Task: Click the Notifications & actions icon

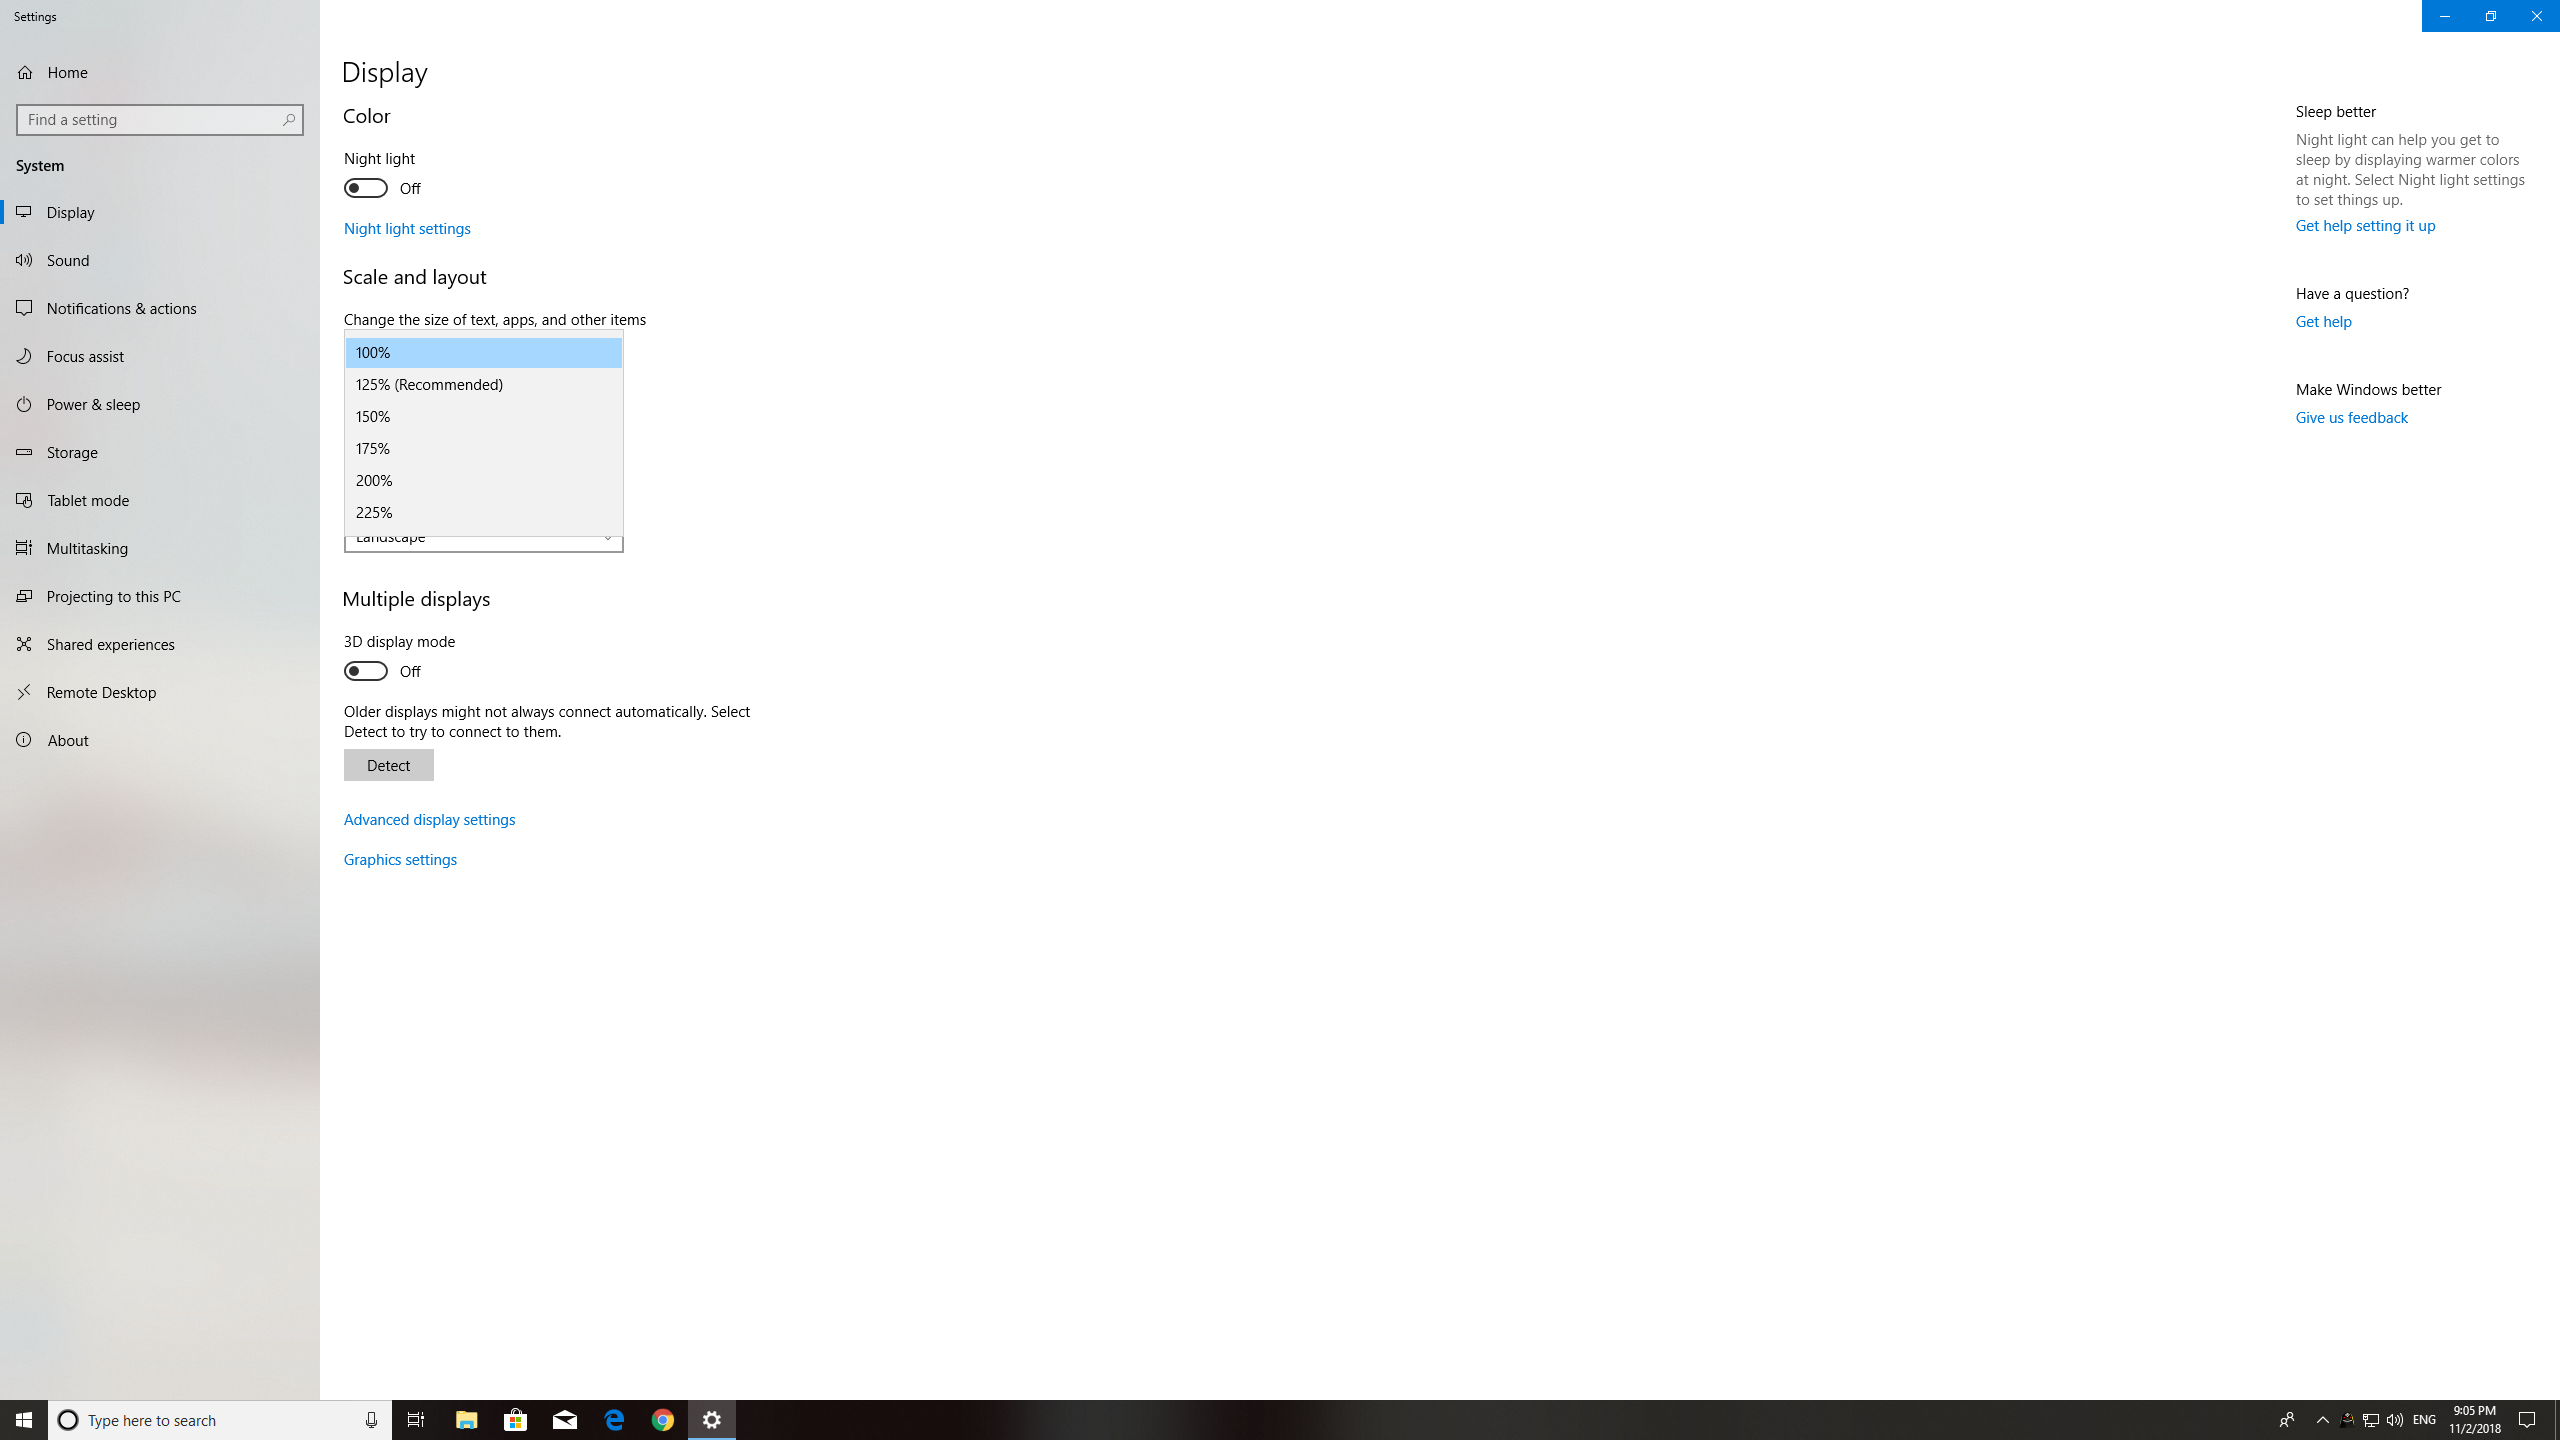Action: coord(25,308)
